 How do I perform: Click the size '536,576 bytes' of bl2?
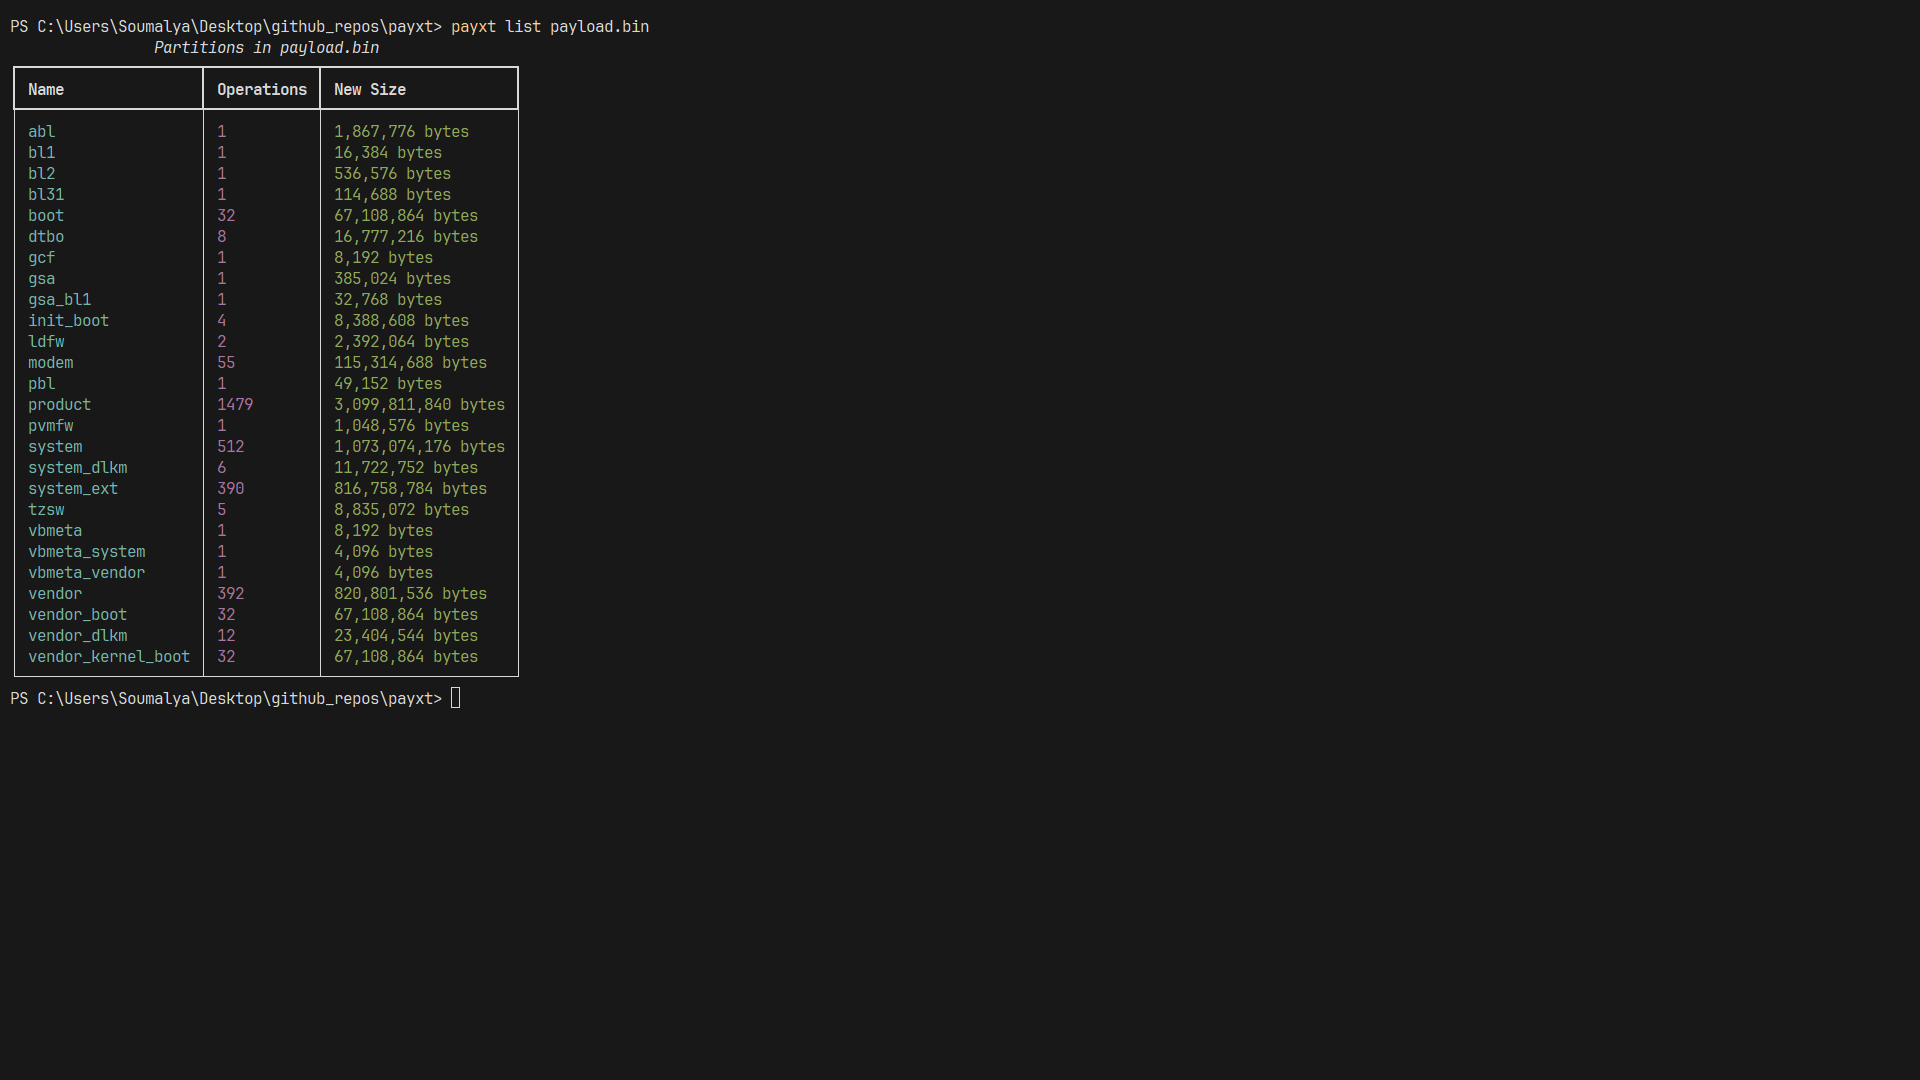click(x=393, y=174)
